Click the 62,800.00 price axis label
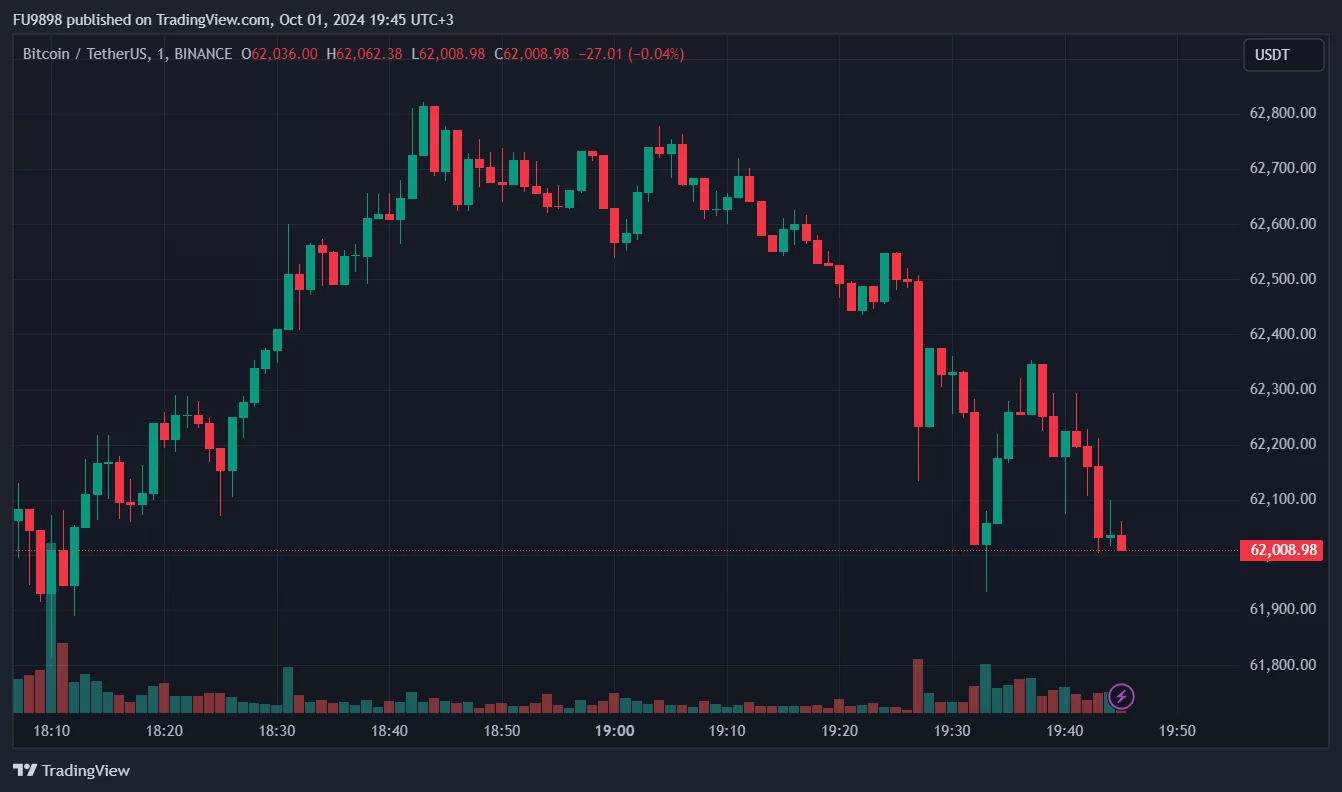The image size is (1342, 792). coord(1282,113)
